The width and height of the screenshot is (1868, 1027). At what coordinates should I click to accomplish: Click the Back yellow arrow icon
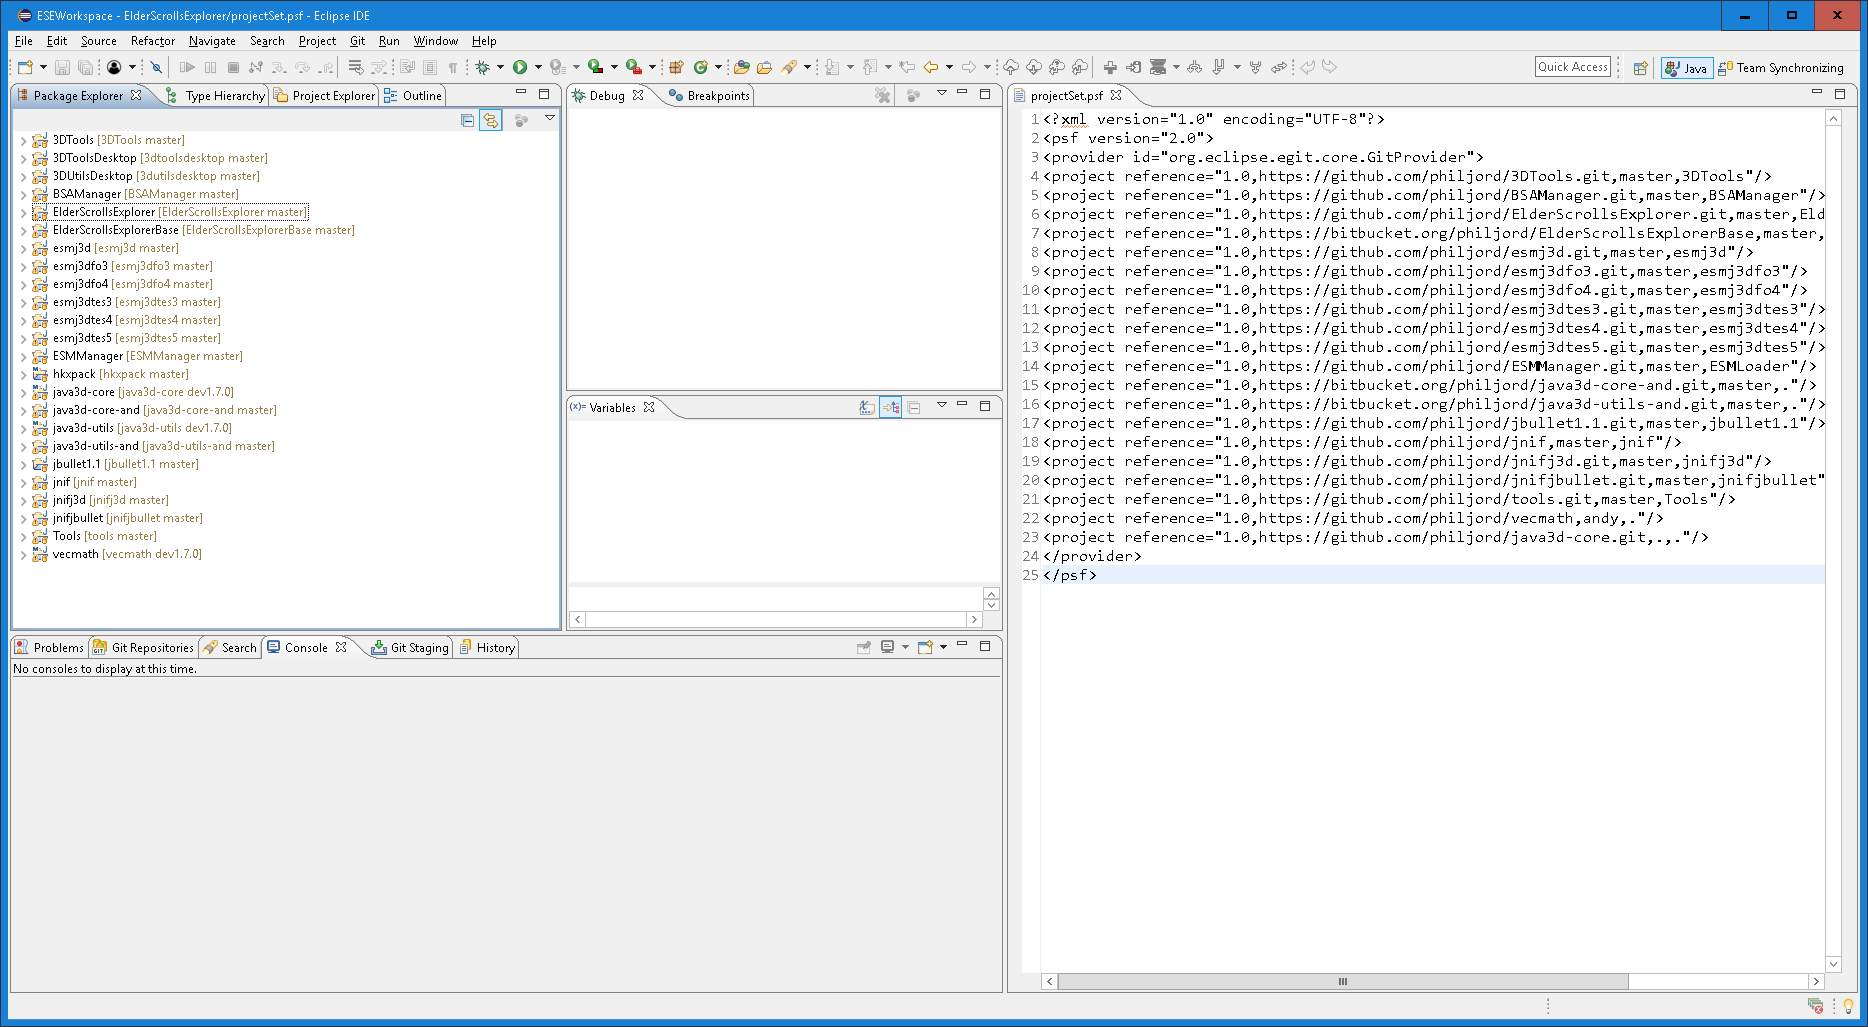coord(931,67)
